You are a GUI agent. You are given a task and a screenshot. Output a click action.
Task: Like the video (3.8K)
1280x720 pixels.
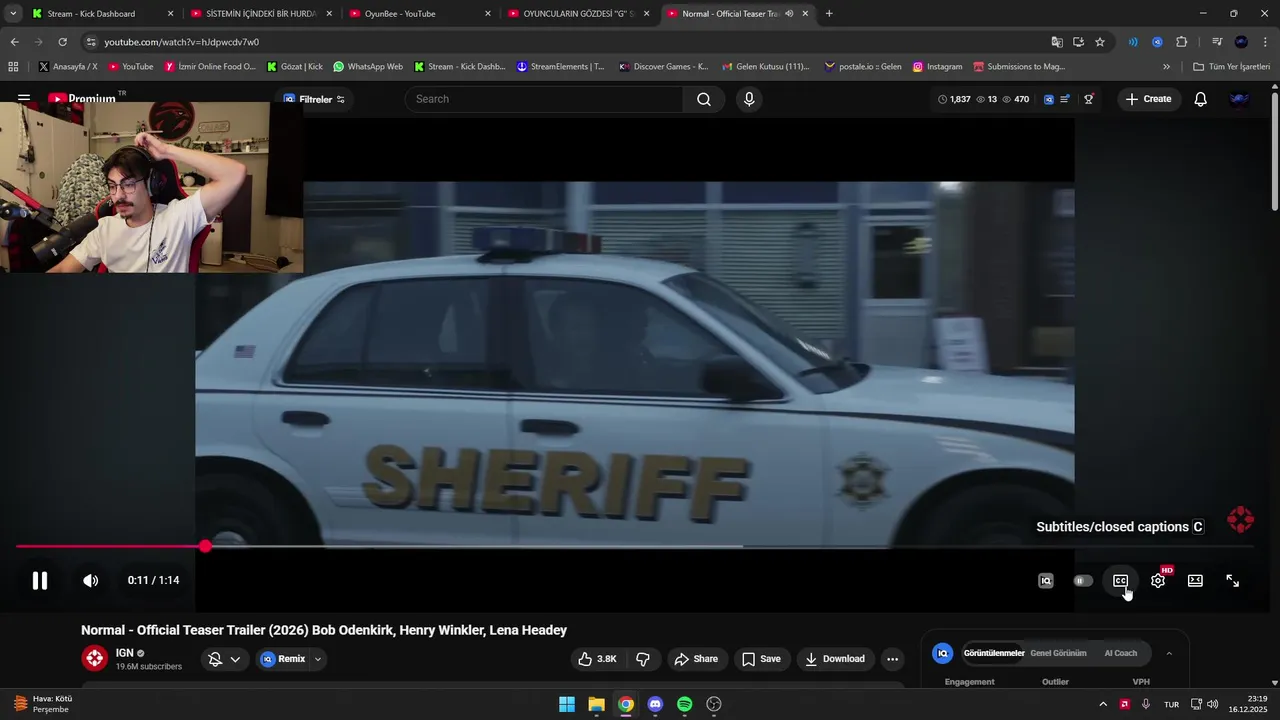click(x=597, y=659)
